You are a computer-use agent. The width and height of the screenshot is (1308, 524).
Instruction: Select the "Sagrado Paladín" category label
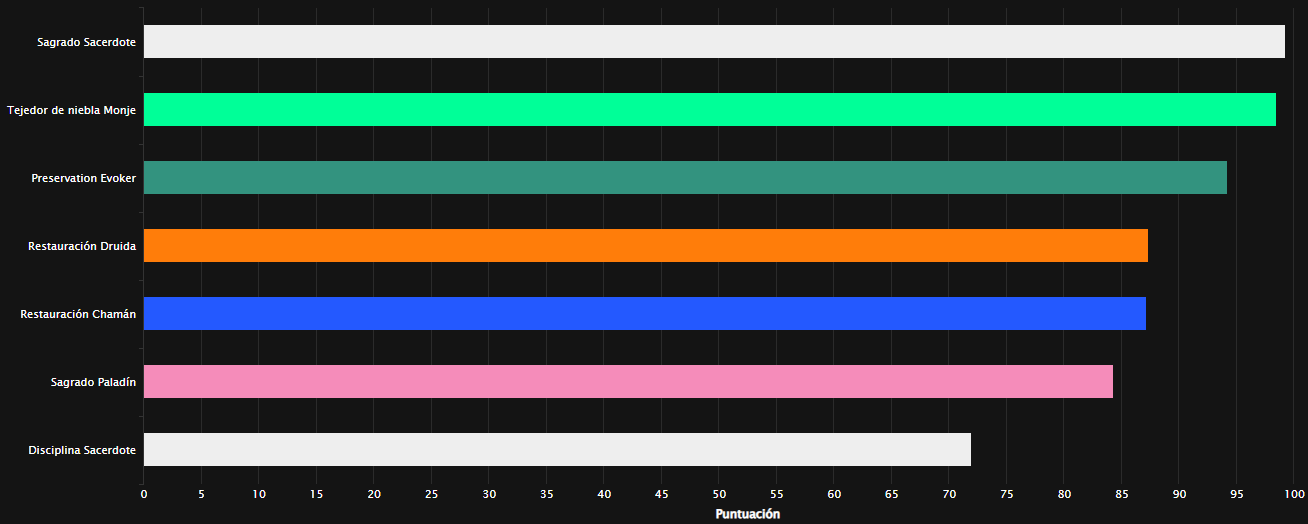click(93, 382)
